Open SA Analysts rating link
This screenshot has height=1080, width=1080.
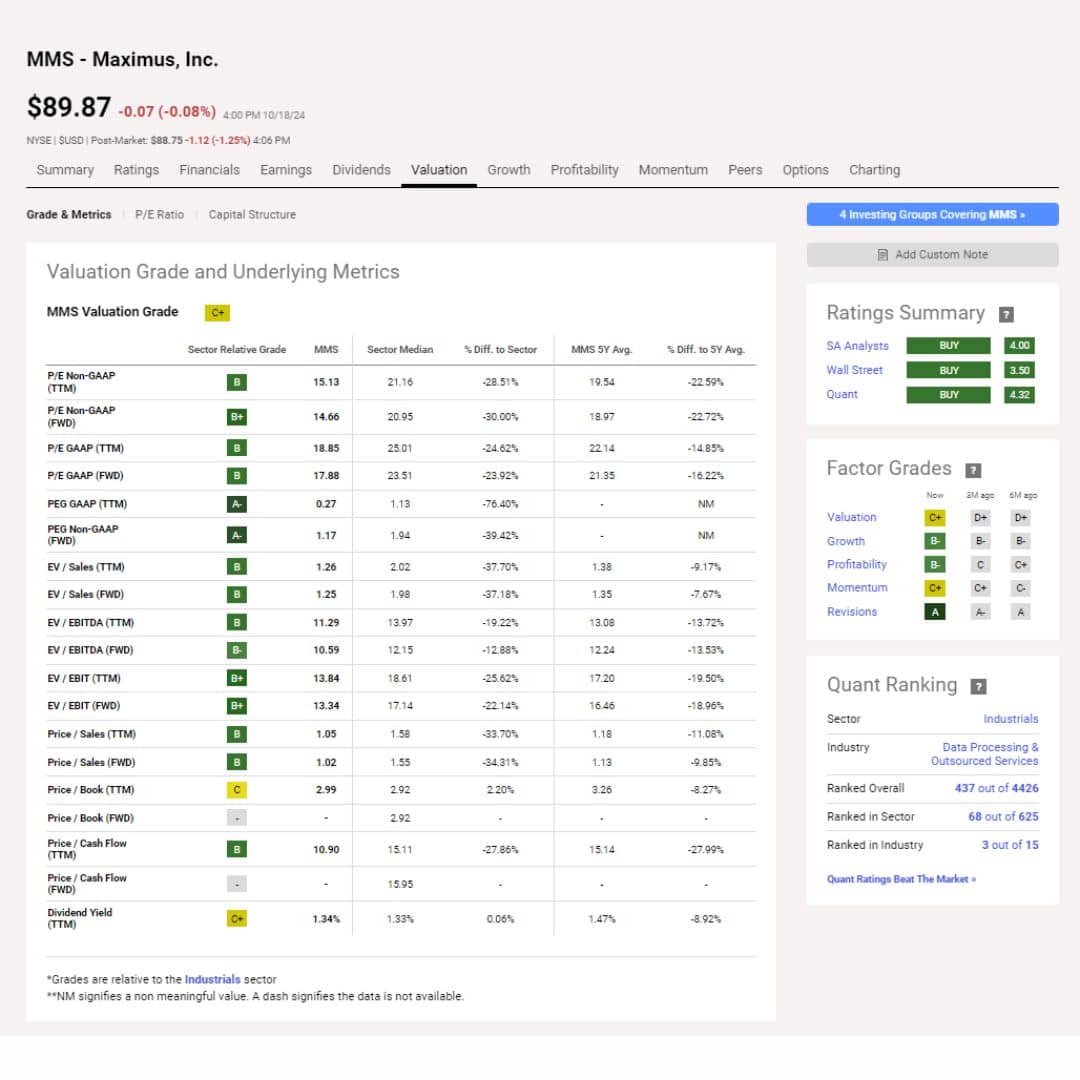tap(858, 346)
